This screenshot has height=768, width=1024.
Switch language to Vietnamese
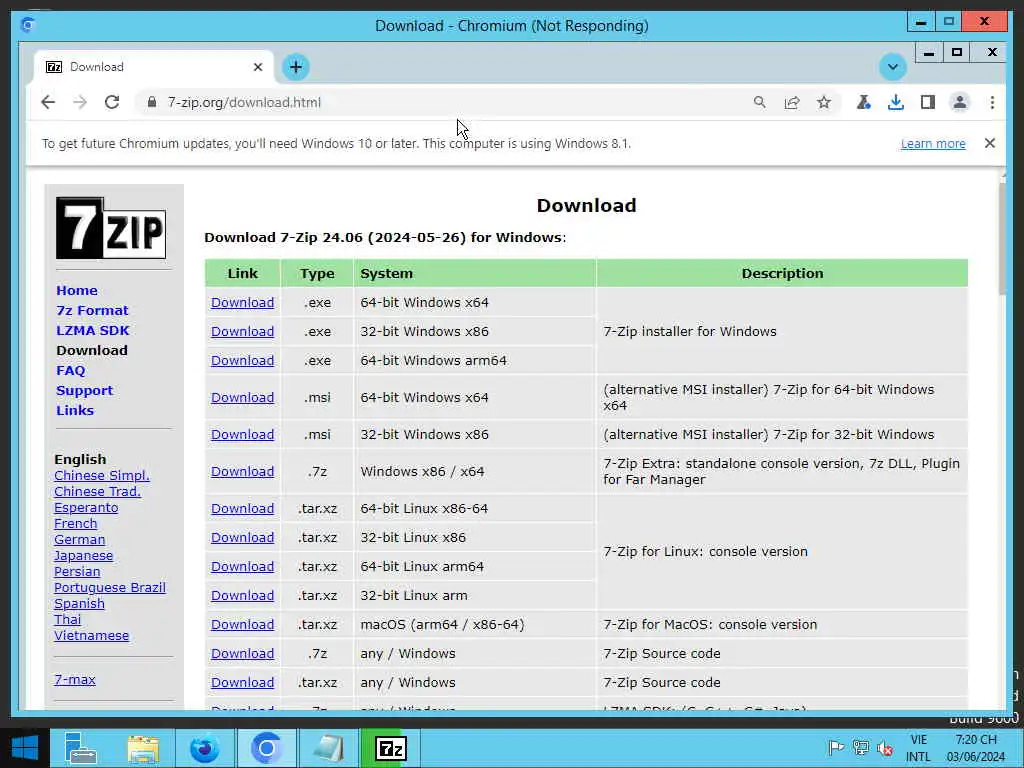(91, 635)
